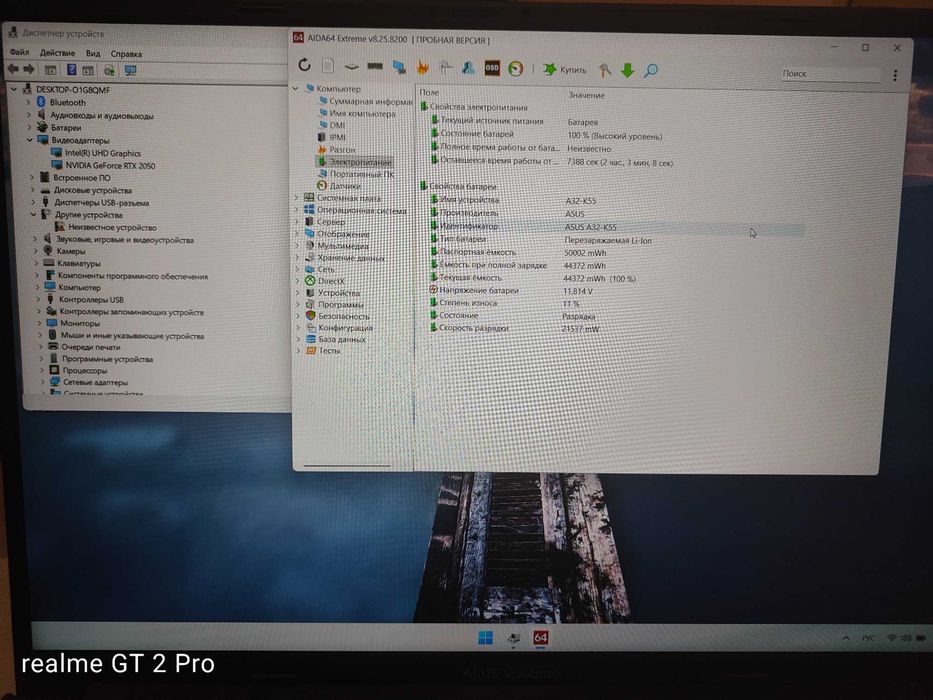Select Неизвестное устройство in Device Manager

[x=106, y=227]
